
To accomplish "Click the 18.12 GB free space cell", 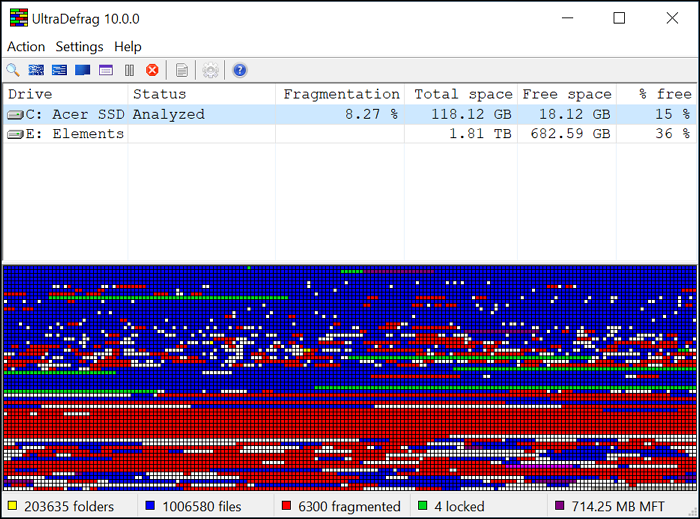I will tap(575, 114).
